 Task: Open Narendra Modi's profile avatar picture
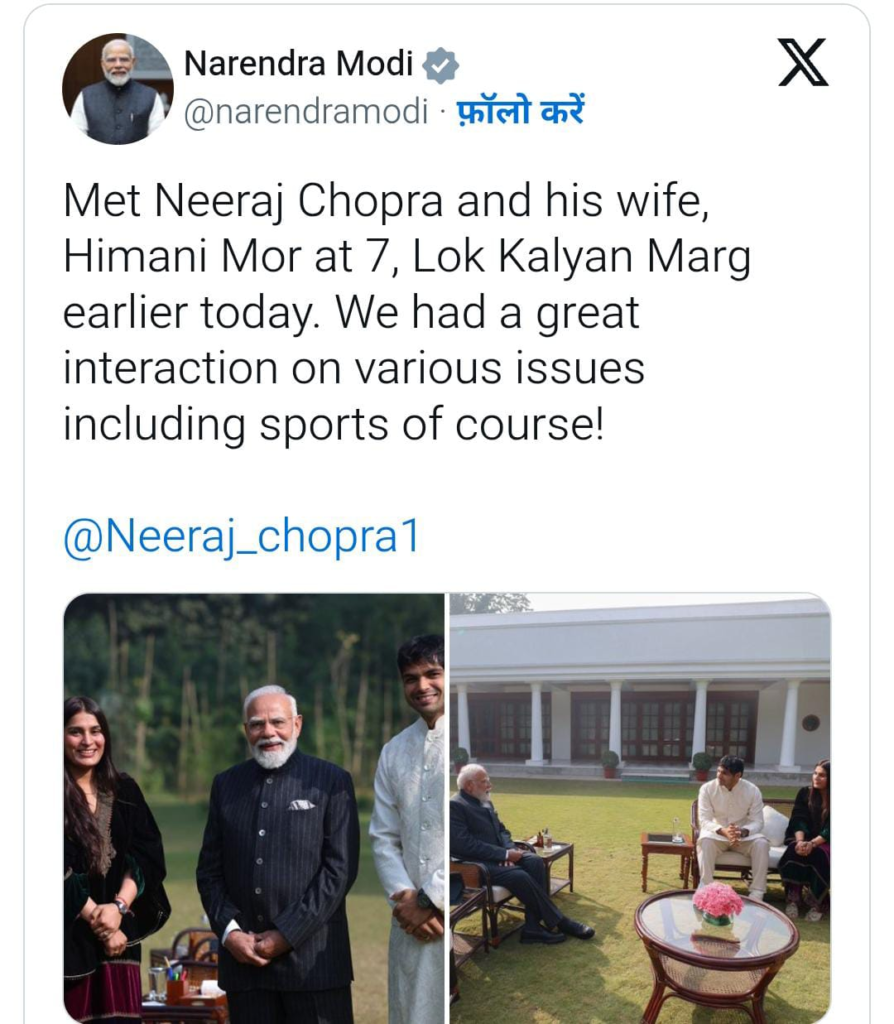(x=117, y=88)
